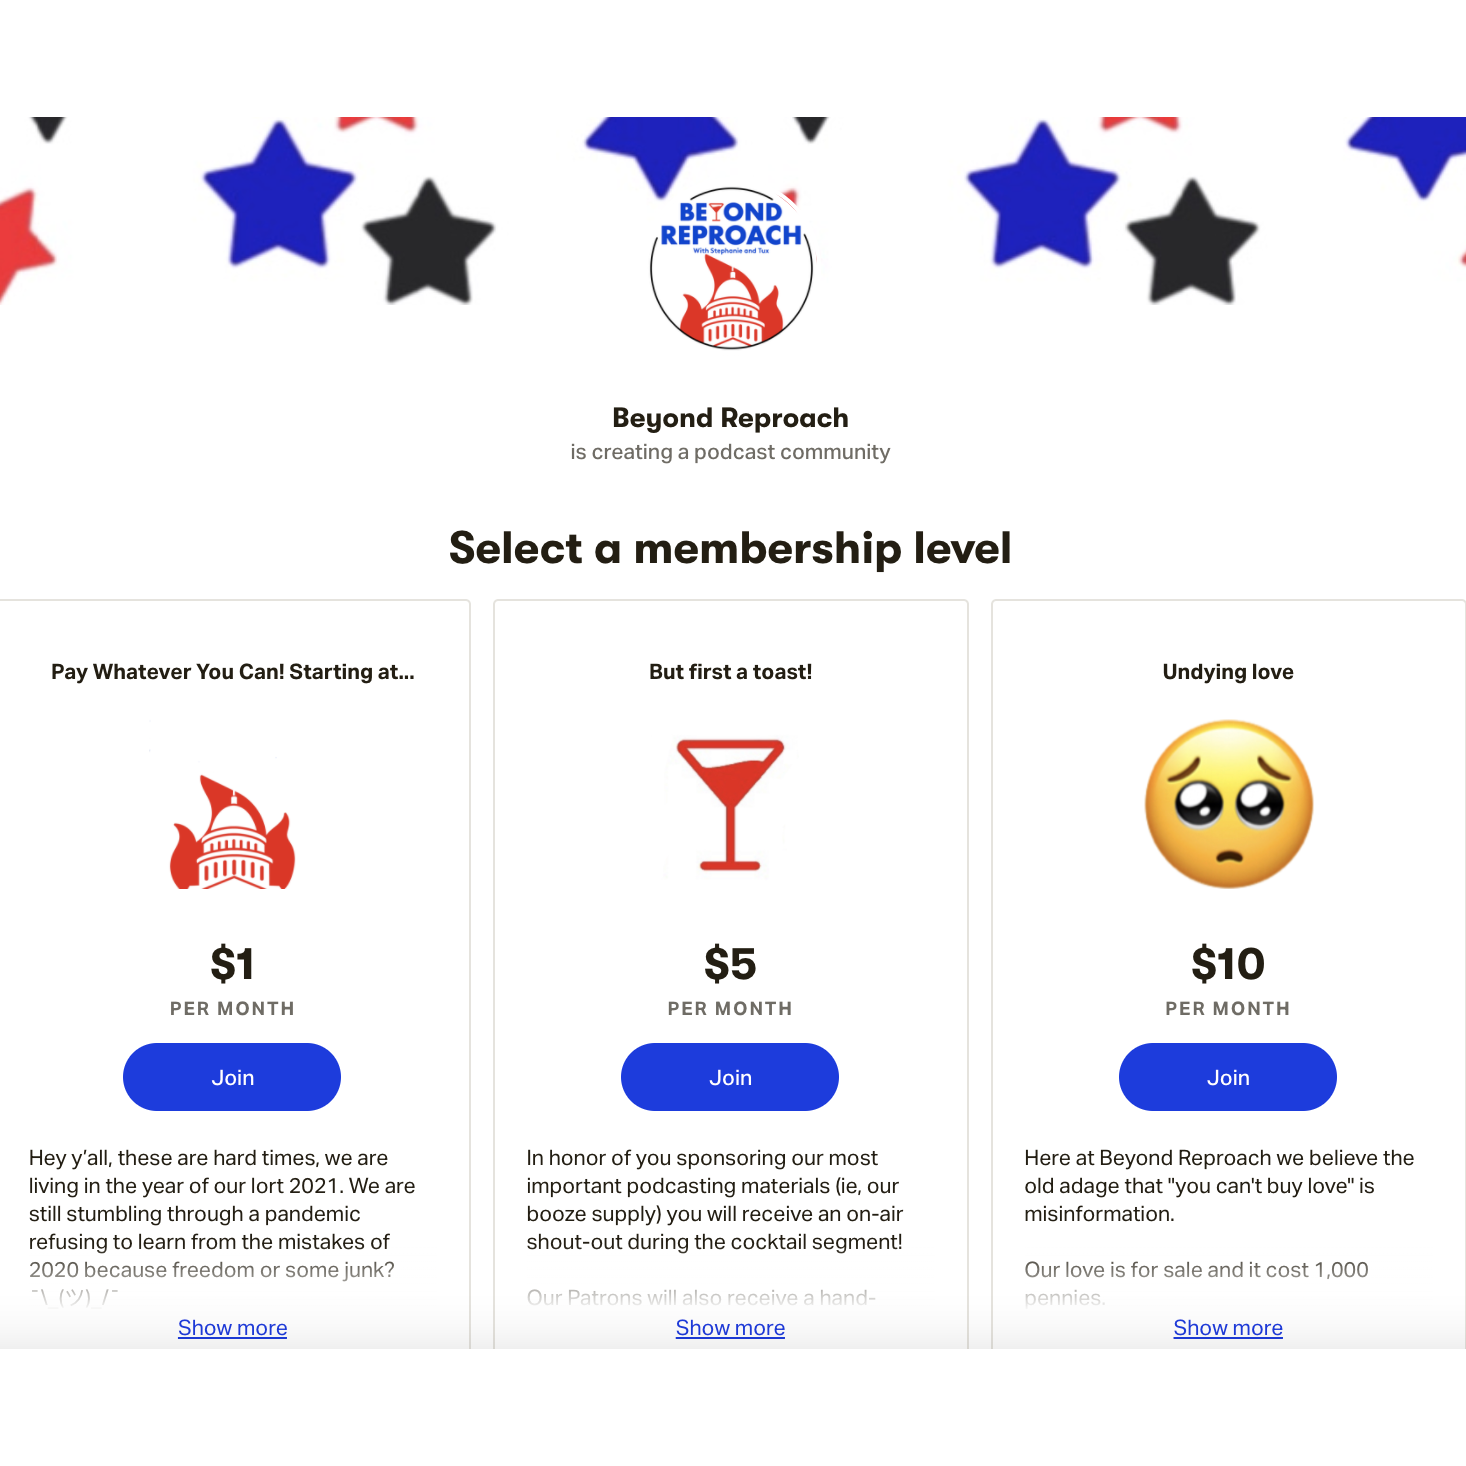This screenshot has width=1466, height=1466.
Task: Expand "Show more" for Undying love tier
Action: click(1228, 1328)
